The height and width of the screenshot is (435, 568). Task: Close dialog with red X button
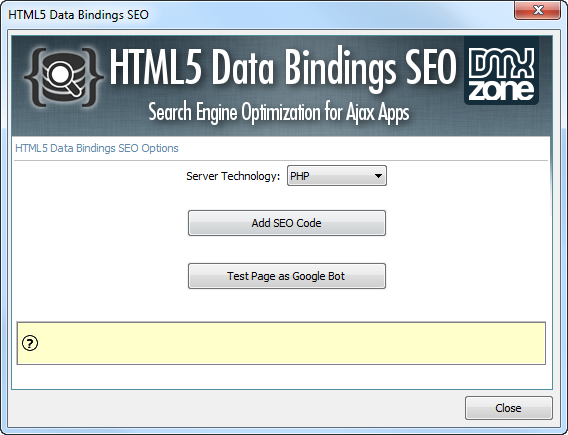(538, 10)
